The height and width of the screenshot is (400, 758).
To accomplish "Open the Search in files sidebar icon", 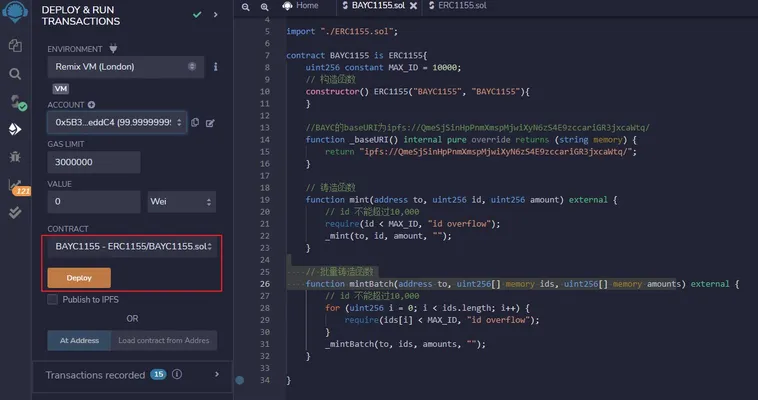I will click(x=15, y=74).
